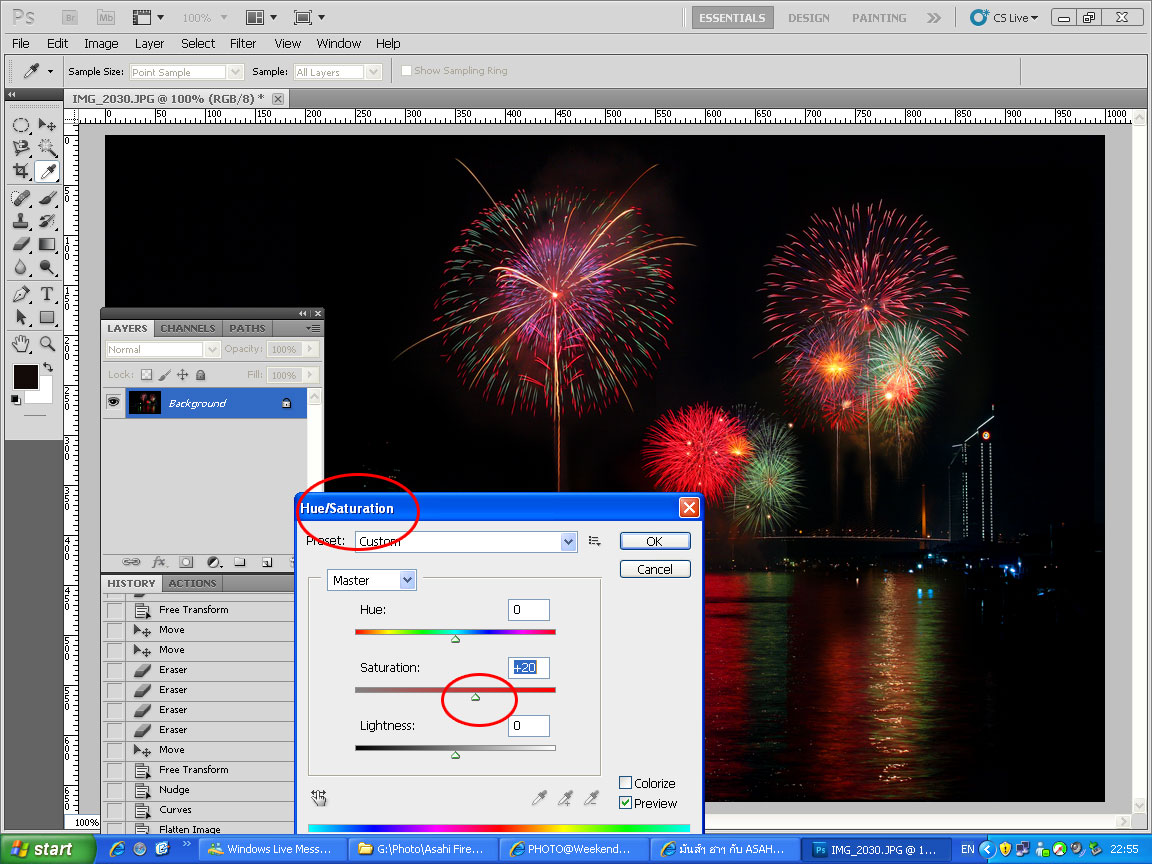The height and width of the screenshot is (864, 1152).
Task: Open the Sample Size dropdown
Action: point(235,72)
